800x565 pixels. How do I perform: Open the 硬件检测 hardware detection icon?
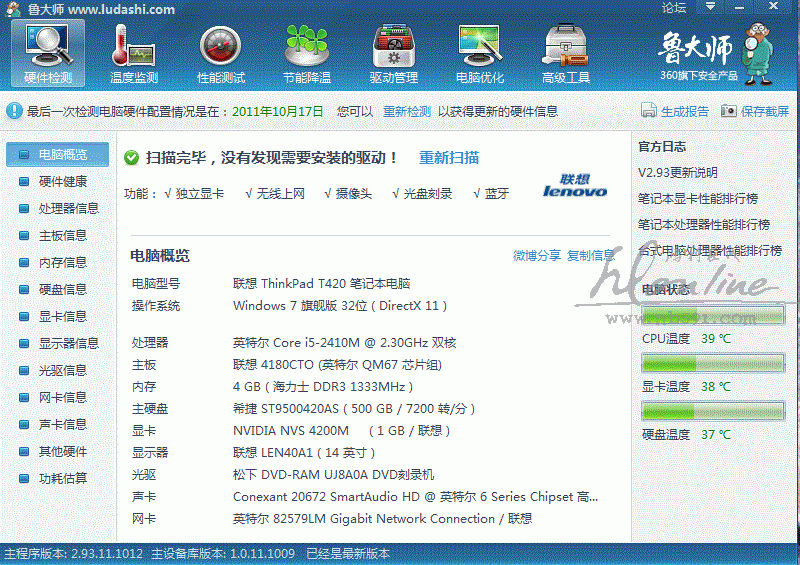pos(48,53)
